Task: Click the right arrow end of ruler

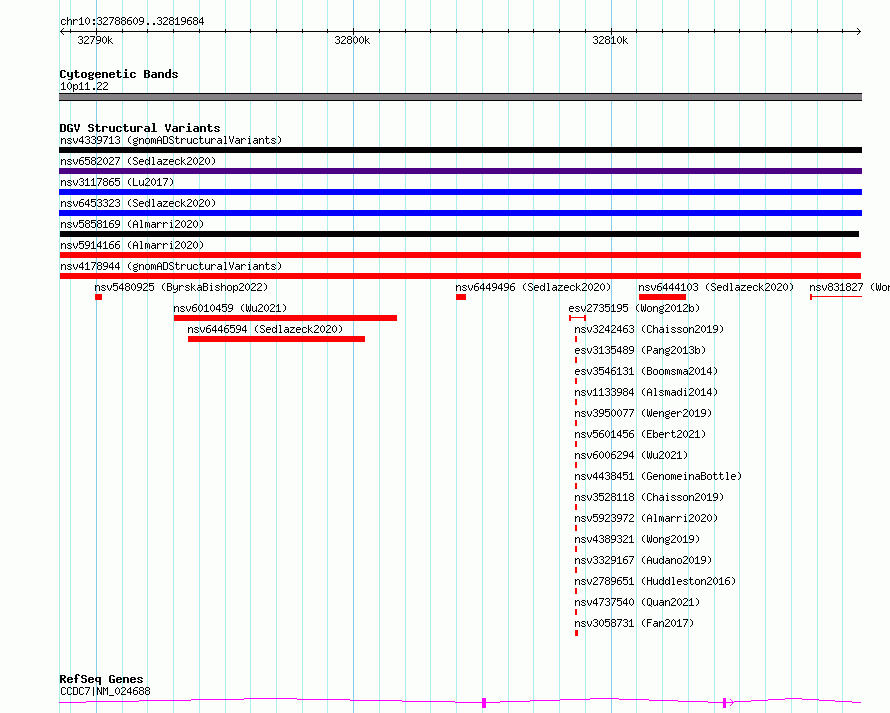Action: (859, 31)
